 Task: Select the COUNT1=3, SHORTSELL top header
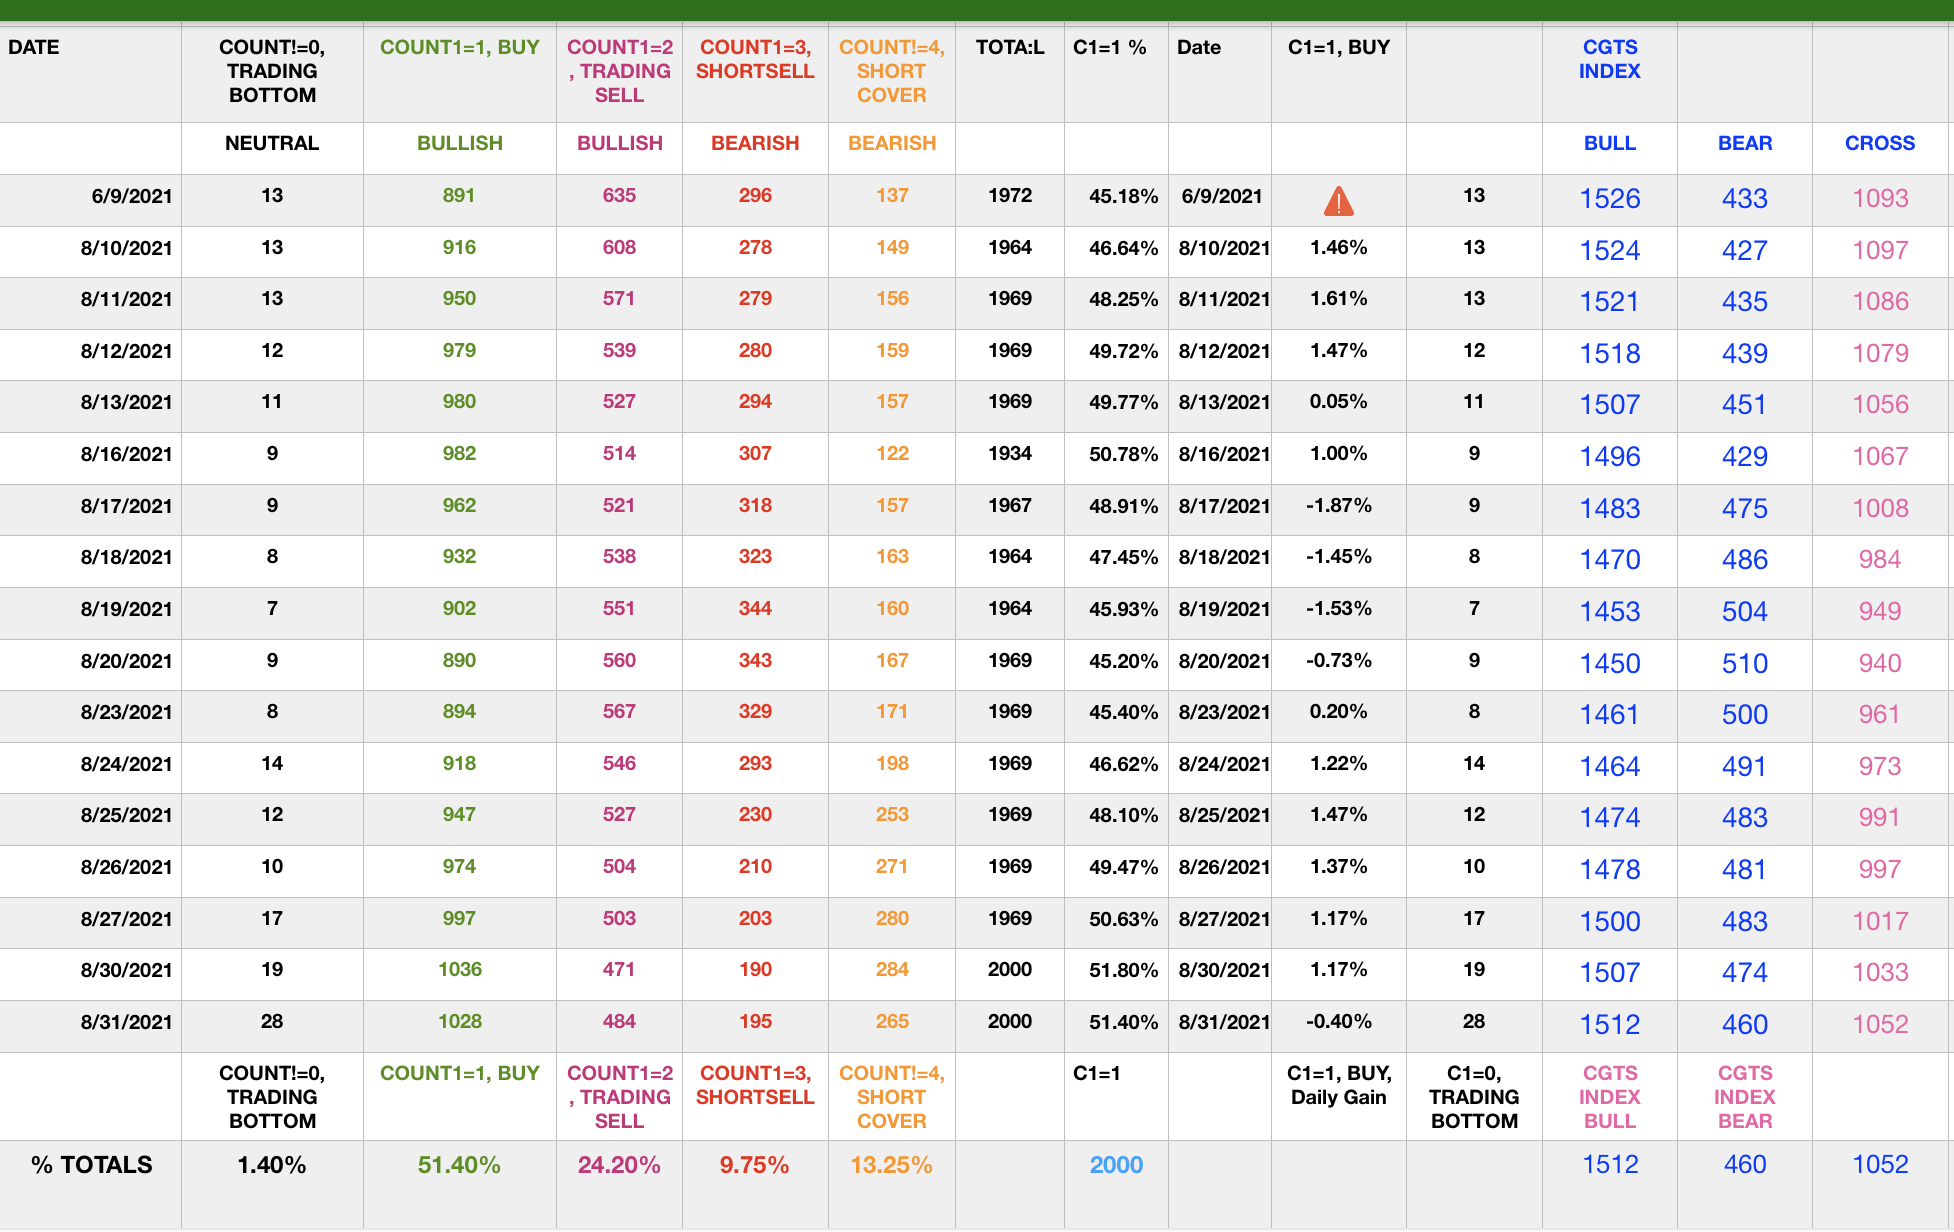tap(755, 59)
